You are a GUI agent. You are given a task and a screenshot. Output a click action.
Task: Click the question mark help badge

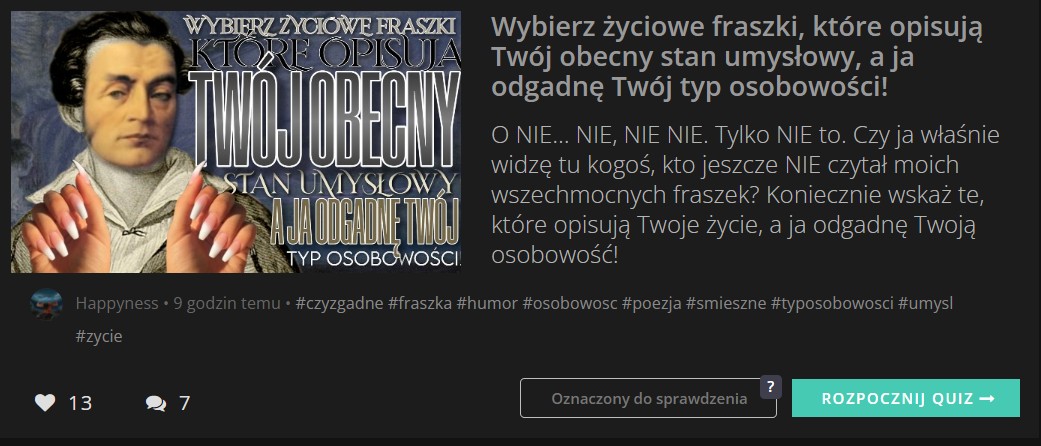(x=770, y=387)
